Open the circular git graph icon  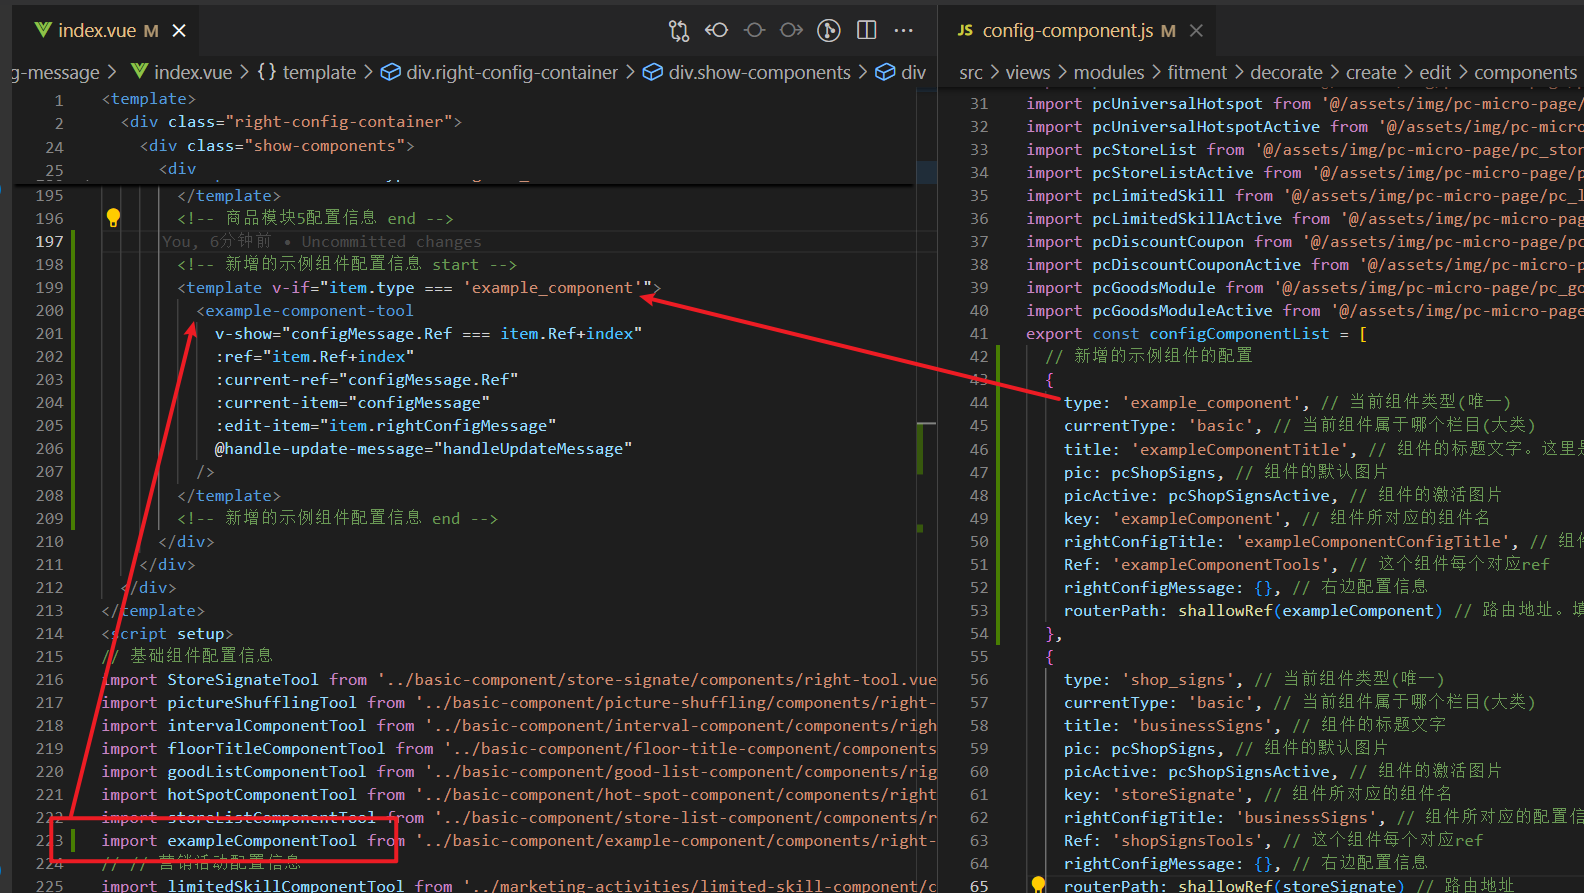pos(828,31)
